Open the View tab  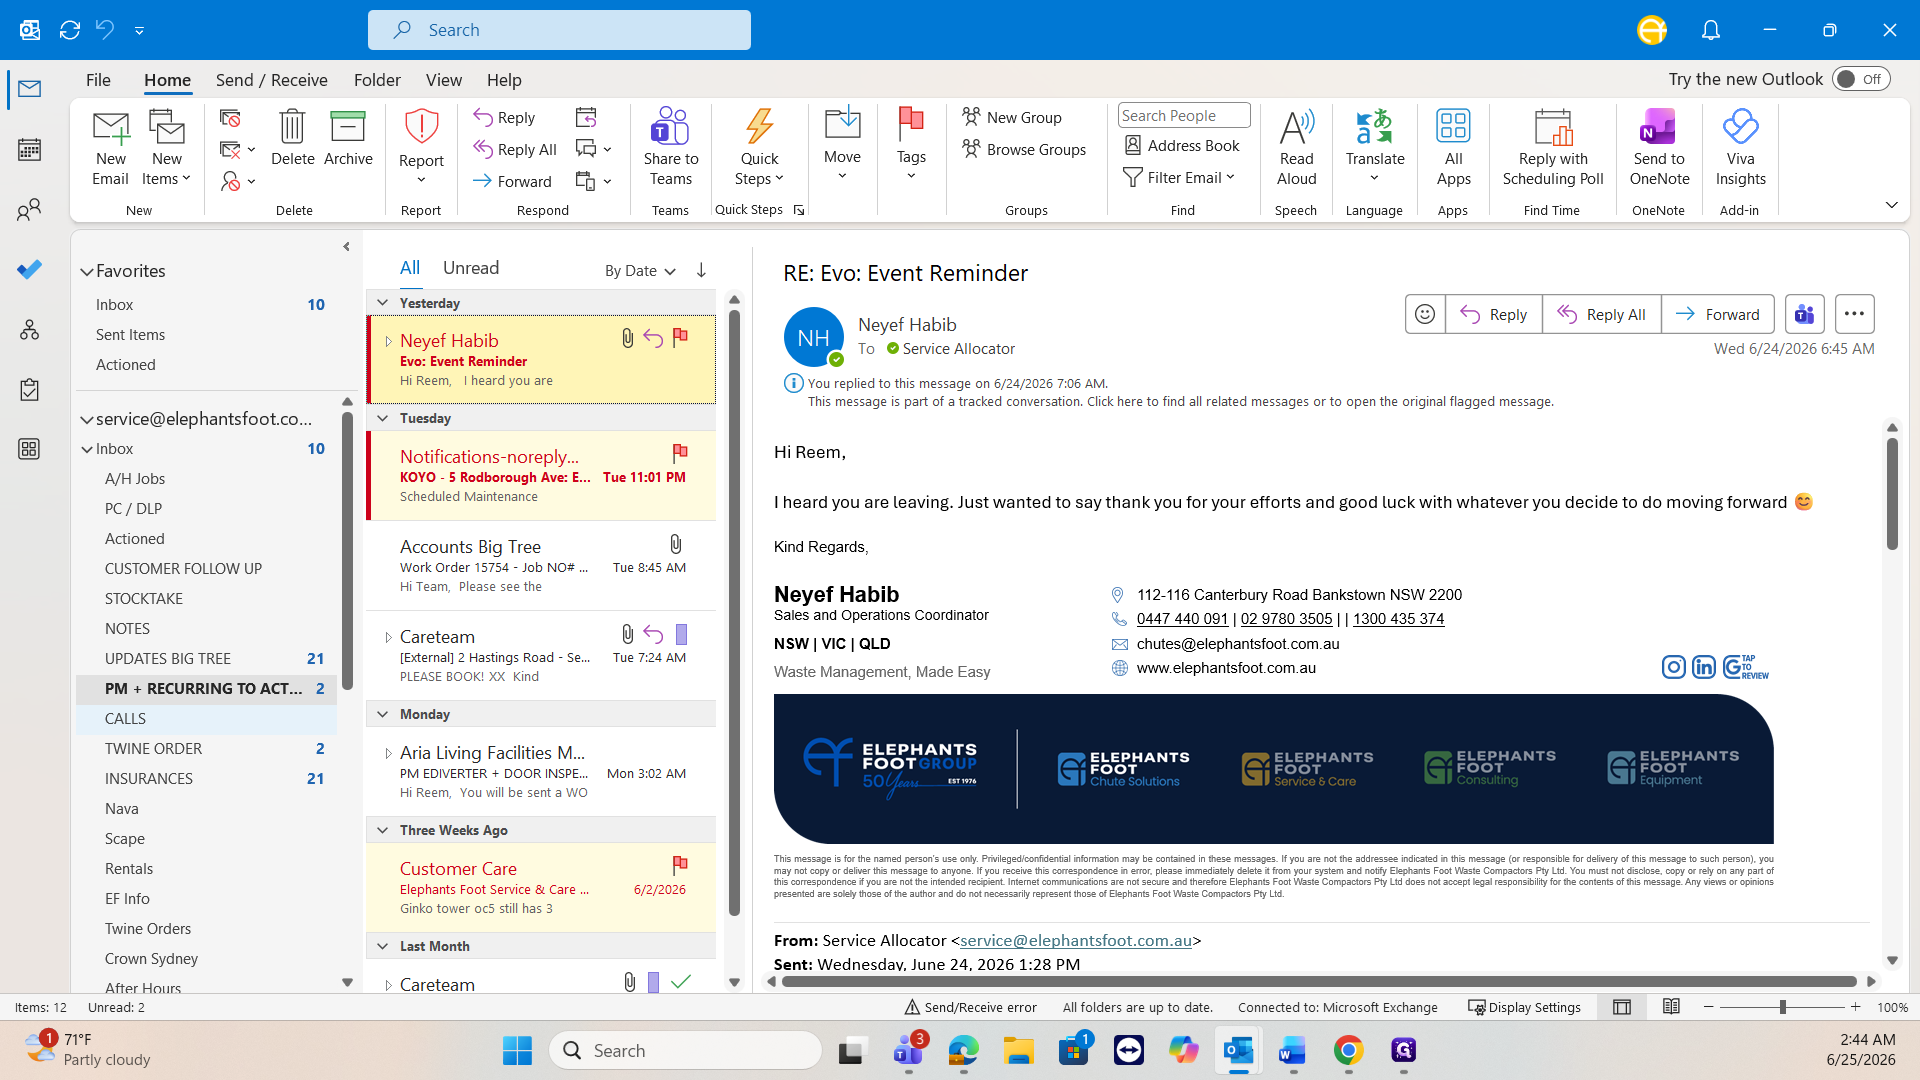point(443,80)
